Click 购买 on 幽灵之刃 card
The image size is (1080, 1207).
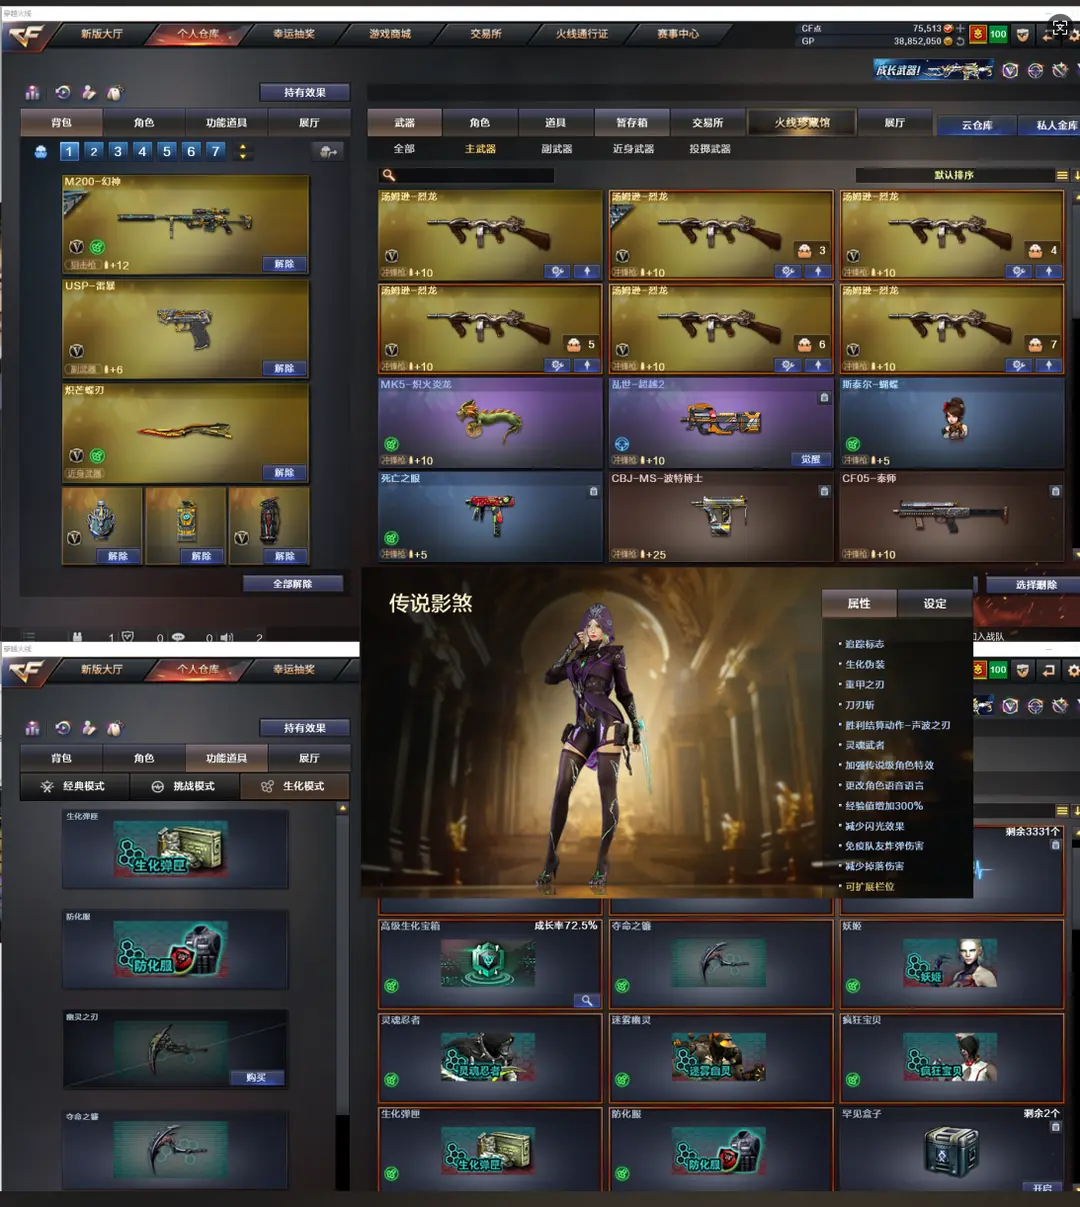(x=257, y=1077)
